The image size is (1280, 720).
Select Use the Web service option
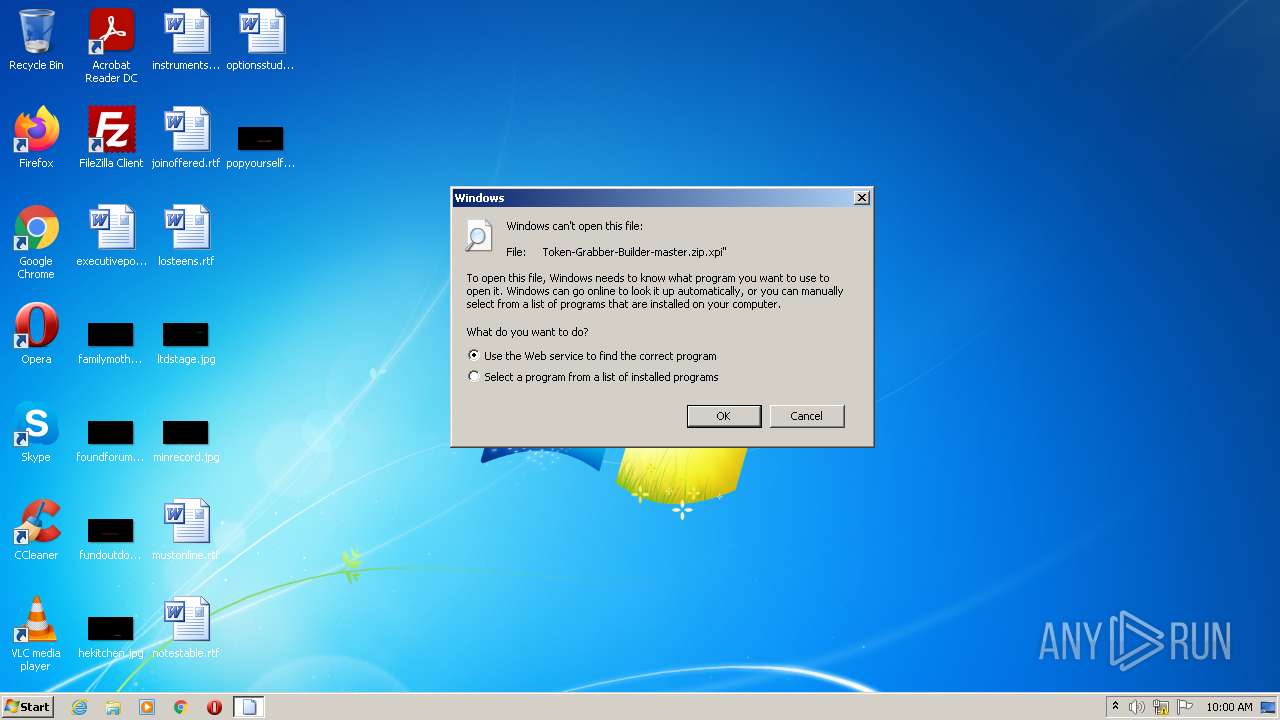click(593, 356)
